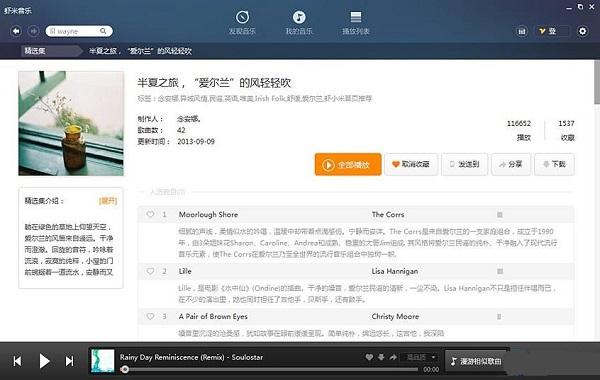
Task: Click the magnifier search icon
Action: (103, 31)
